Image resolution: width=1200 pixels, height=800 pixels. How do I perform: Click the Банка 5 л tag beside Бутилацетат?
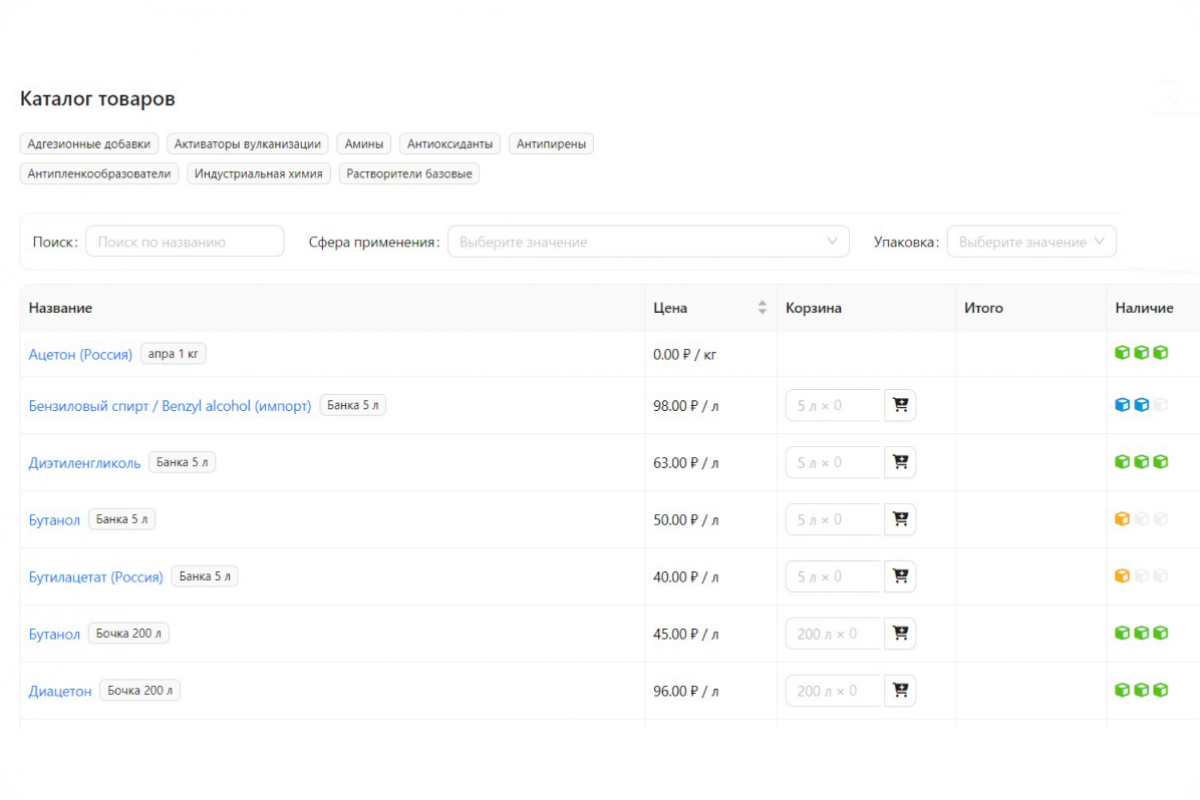(x=204, y=576)
